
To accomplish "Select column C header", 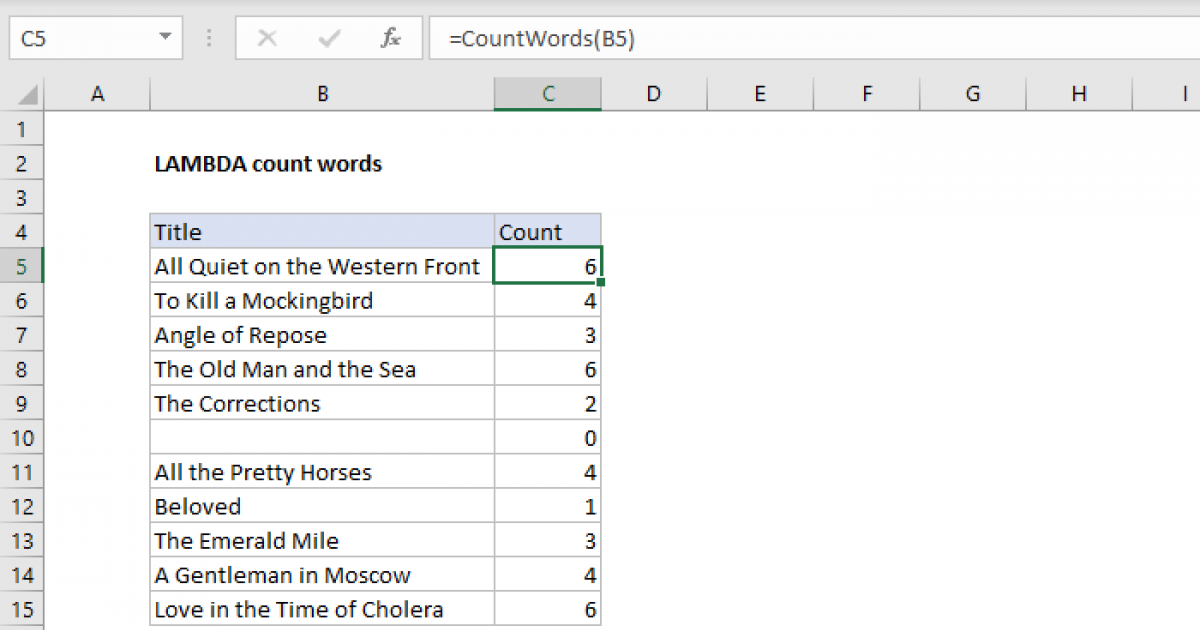I will [547, 93].
